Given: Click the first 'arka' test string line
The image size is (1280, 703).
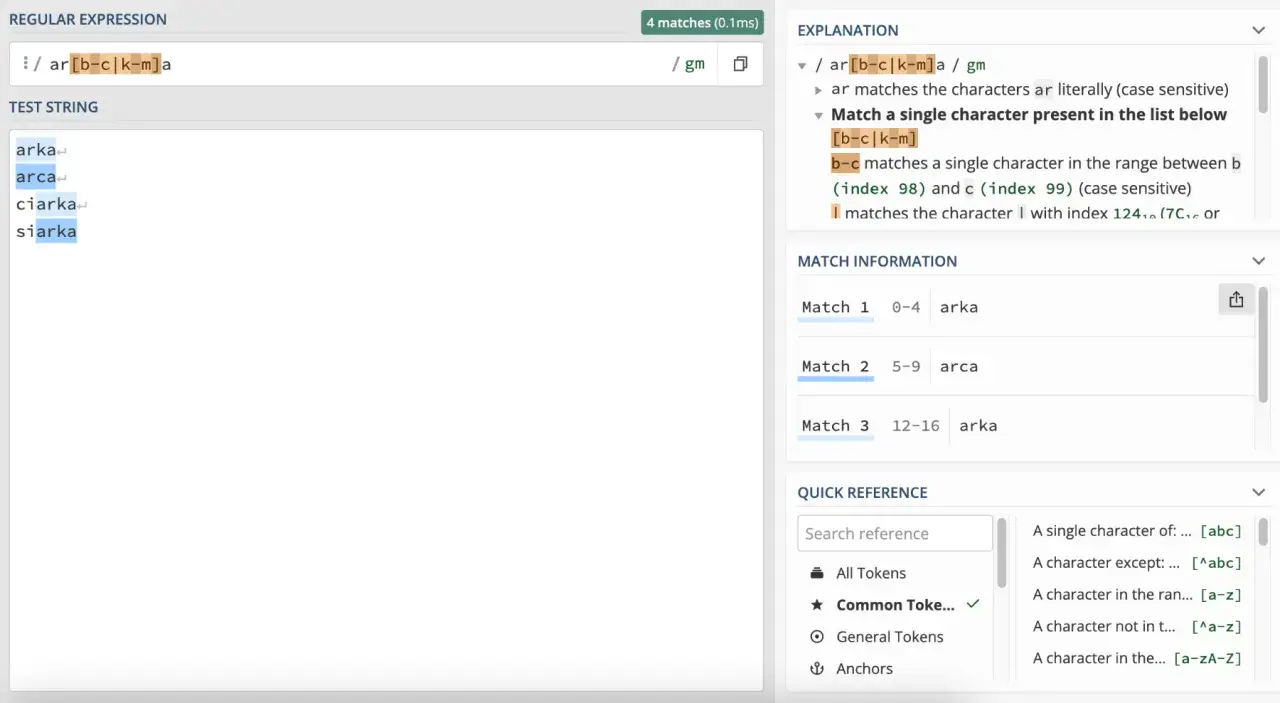Looking at the screenshot, I should click(x=36, y=150).
